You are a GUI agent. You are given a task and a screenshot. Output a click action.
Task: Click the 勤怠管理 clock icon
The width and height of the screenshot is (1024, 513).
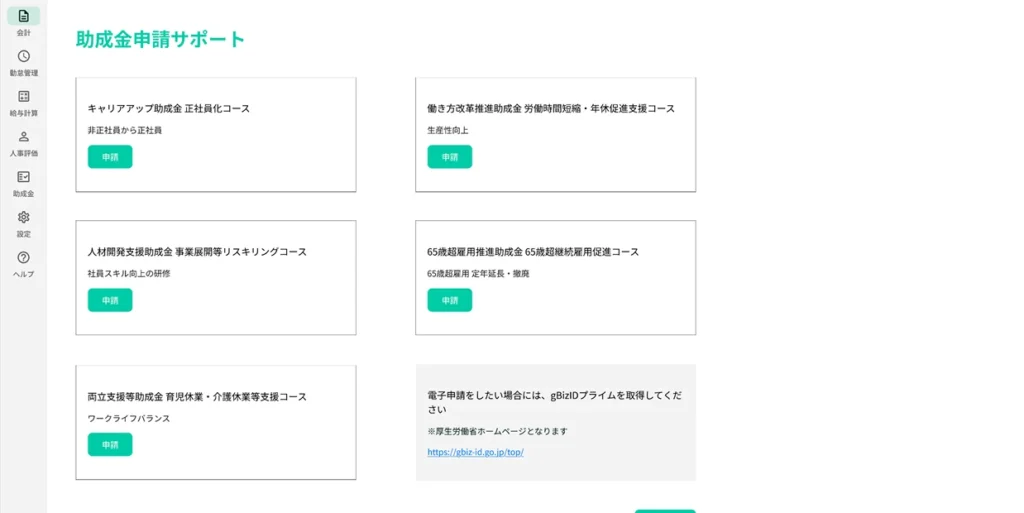pyautogui.click(x=23, y=56)
